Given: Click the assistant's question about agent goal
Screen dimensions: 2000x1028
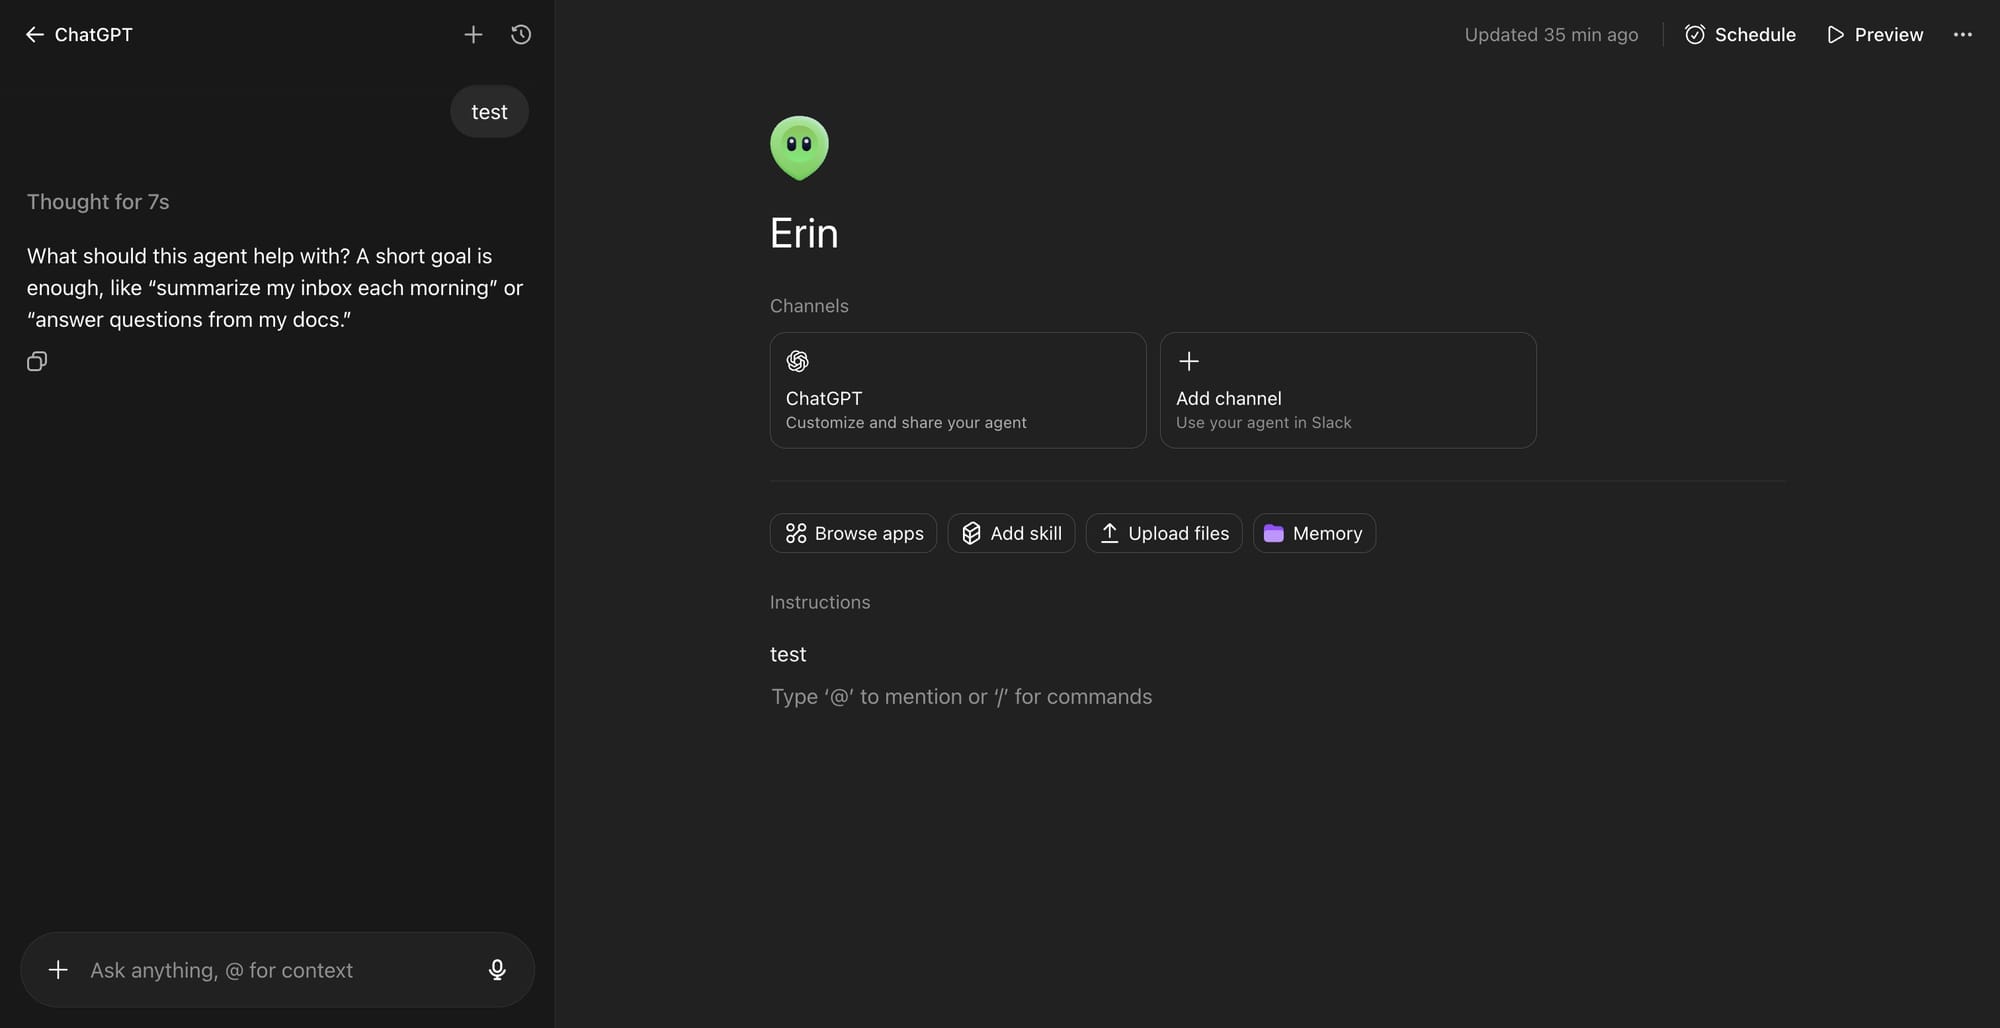Looking at the screenshot, I should [275, 288].
